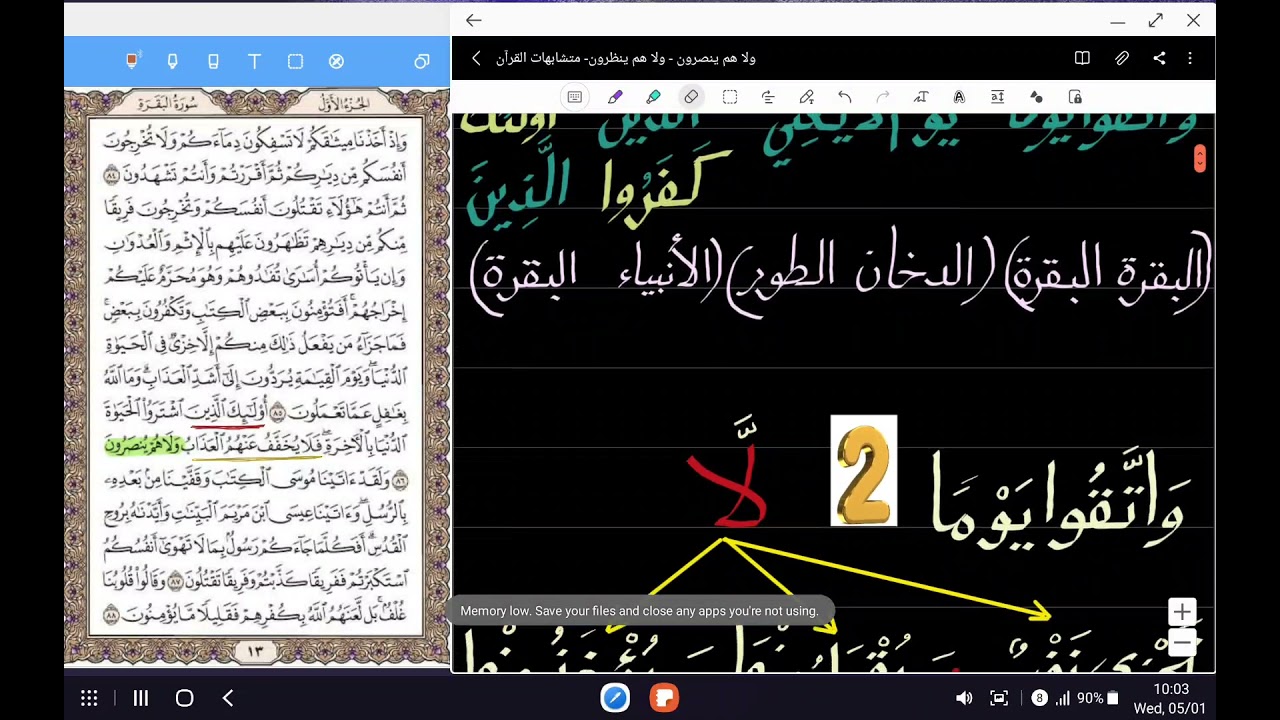Open the blue pen app in taskbar
The height and width of the screenshot is (720, 1280).
coord(615,698)
